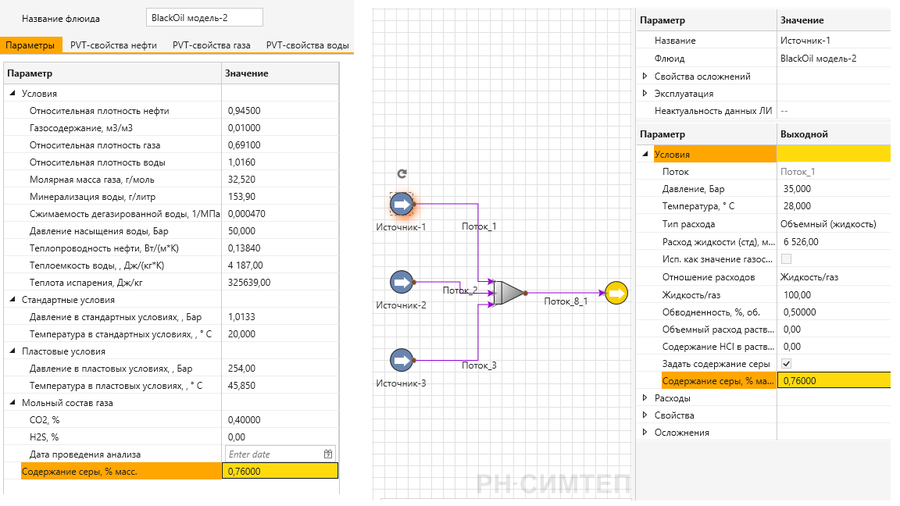This screenshot has height=506, width=900.
Task: Click the Неактуальность данных ЛИ row
Action: coord(763,111)
